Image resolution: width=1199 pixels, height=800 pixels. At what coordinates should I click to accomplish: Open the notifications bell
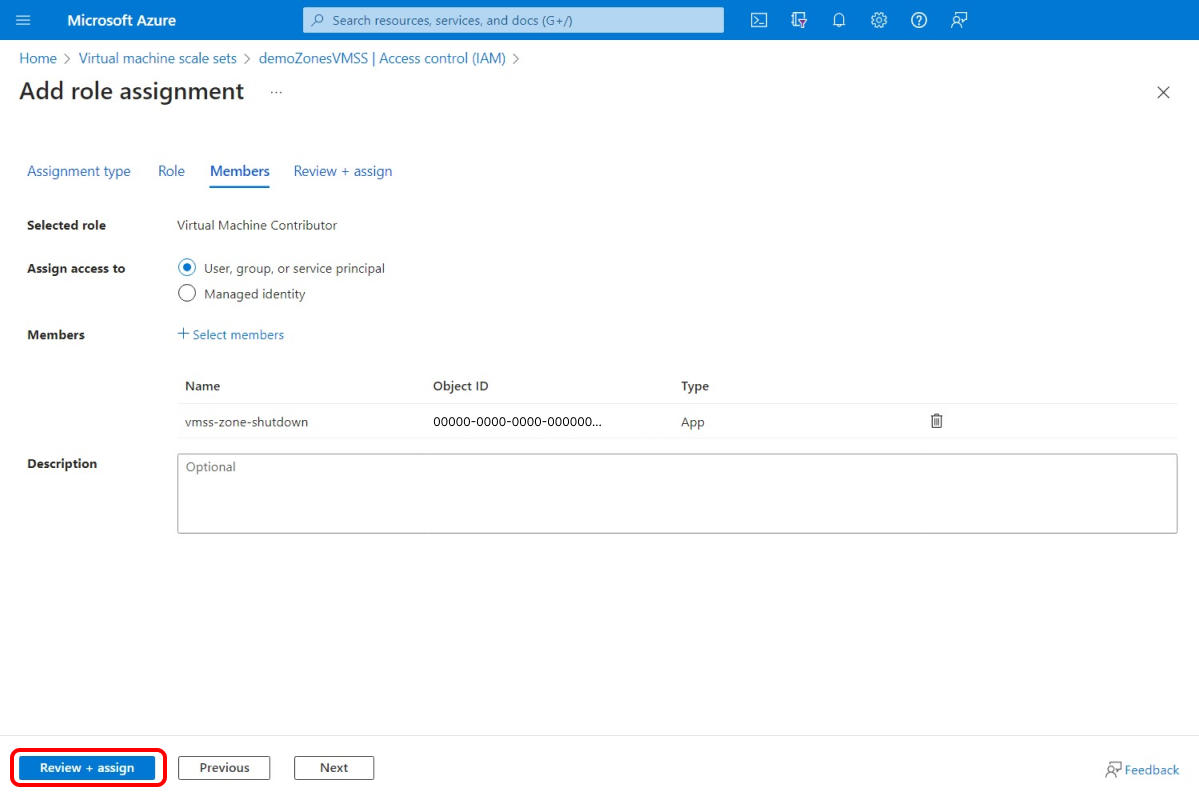point(838,20)
